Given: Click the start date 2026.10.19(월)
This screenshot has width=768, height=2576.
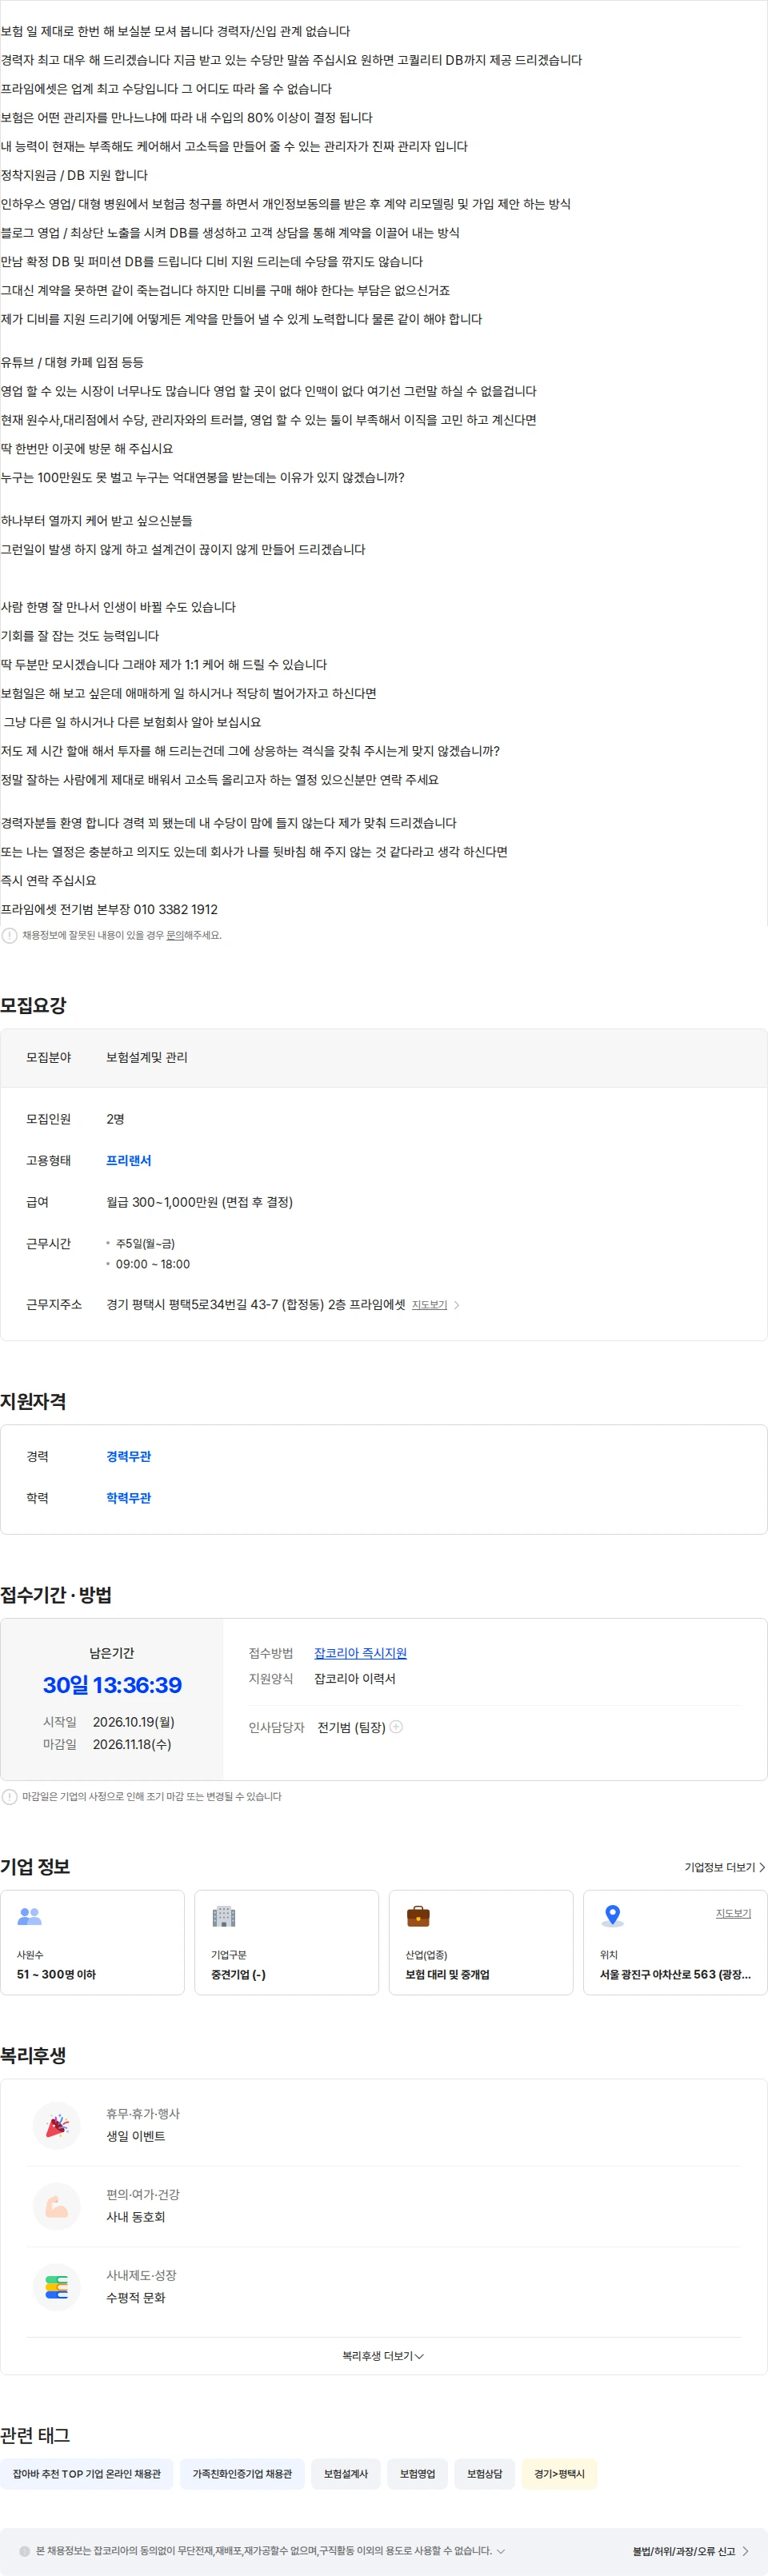Looking at the screenshot, I should [x=134, y=1721].
